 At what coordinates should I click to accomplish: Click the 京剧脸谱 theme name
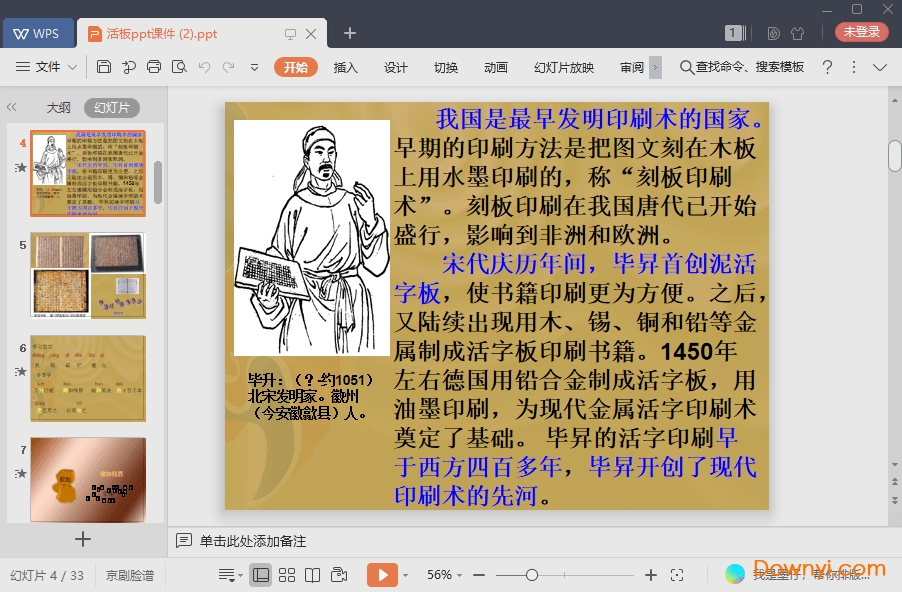[x=130, y=575]
